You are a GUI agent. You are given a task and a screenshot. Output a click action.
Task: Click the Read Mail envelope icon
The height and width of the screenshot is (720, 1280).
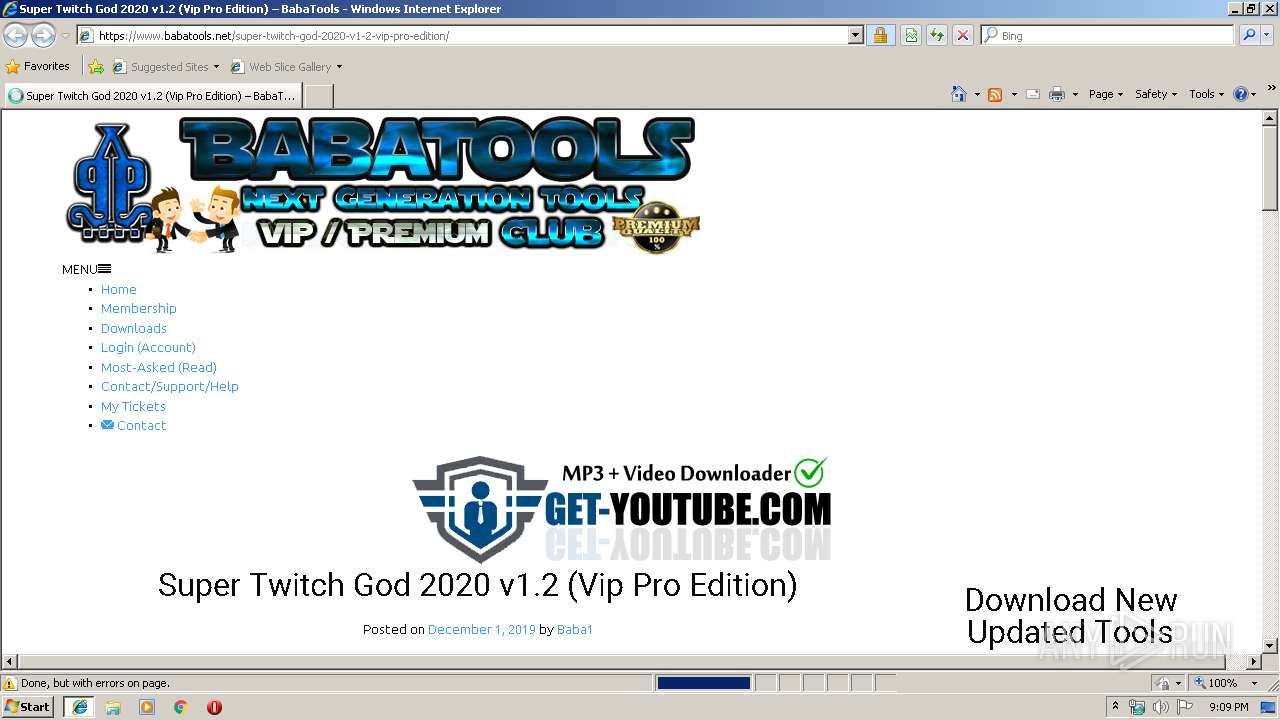[1033, 94]
